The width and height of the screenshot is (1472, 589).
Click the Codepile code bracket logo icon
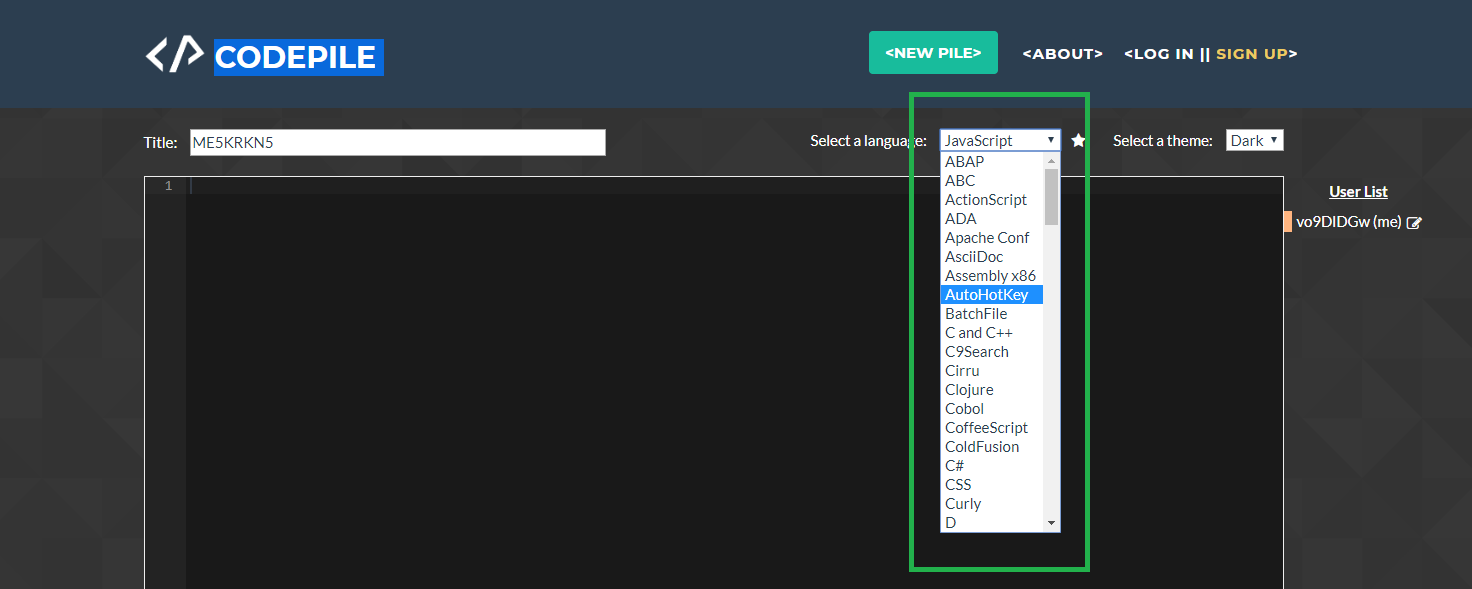coord(174,55)
